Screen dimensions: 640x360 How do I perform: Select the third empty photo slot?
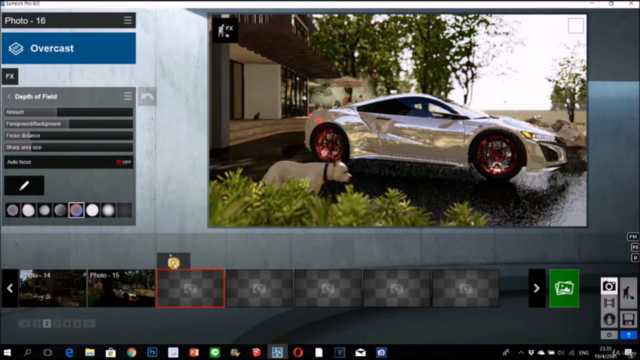(x=328, y=288)
